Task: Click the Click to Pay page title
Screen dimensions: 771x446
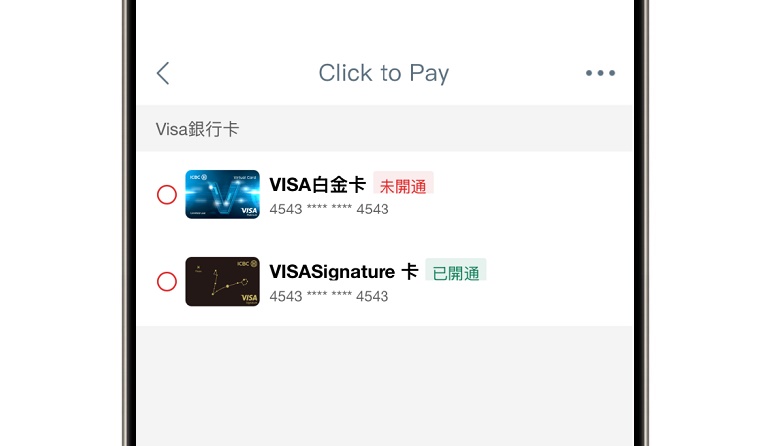Action: 384,73
